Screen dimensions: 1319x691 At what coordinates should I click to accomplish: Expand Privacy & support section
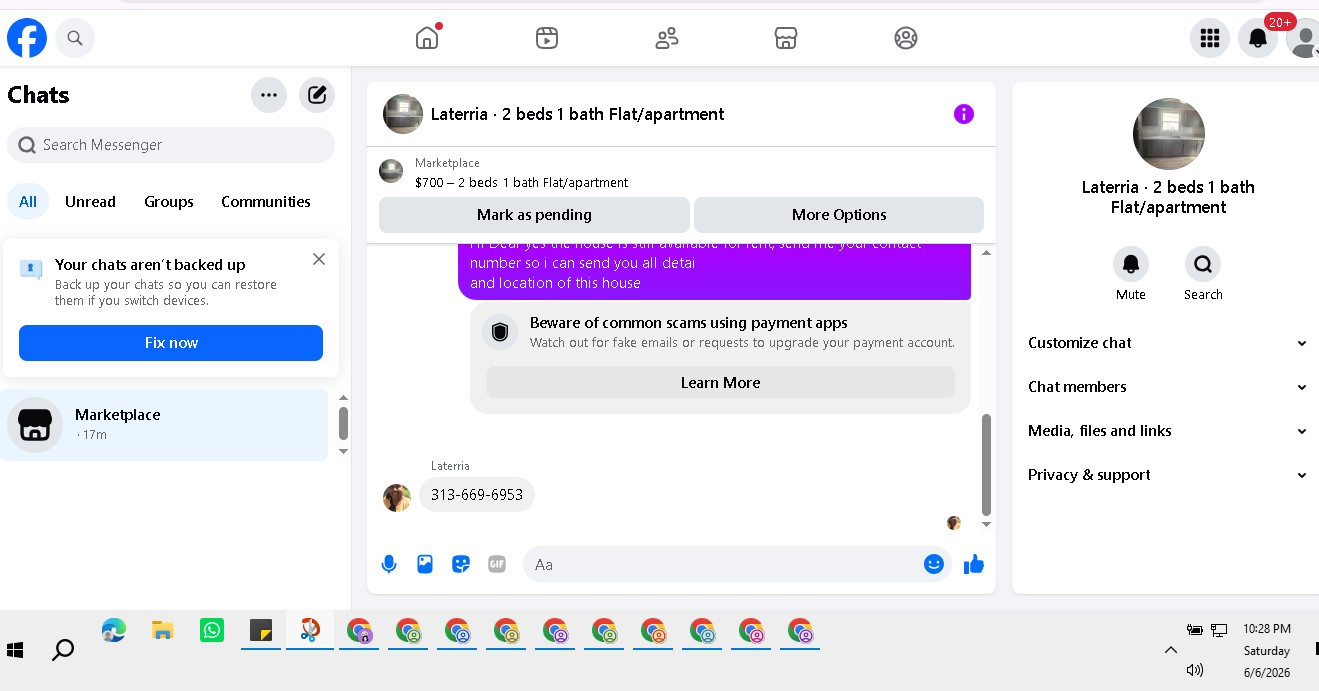pos(1168,475)
